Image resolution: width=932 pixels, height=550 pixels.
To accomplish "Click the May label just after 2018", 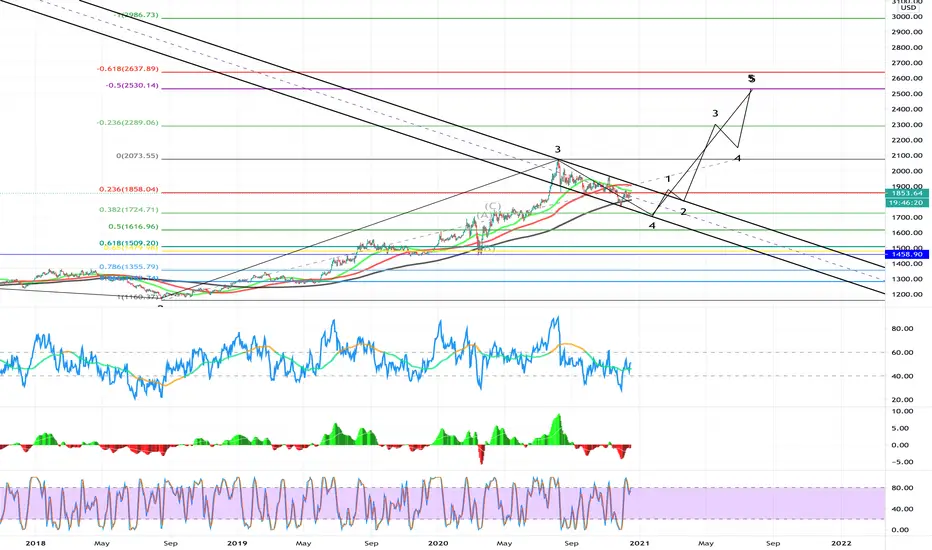I will click(x=102, y=543).
